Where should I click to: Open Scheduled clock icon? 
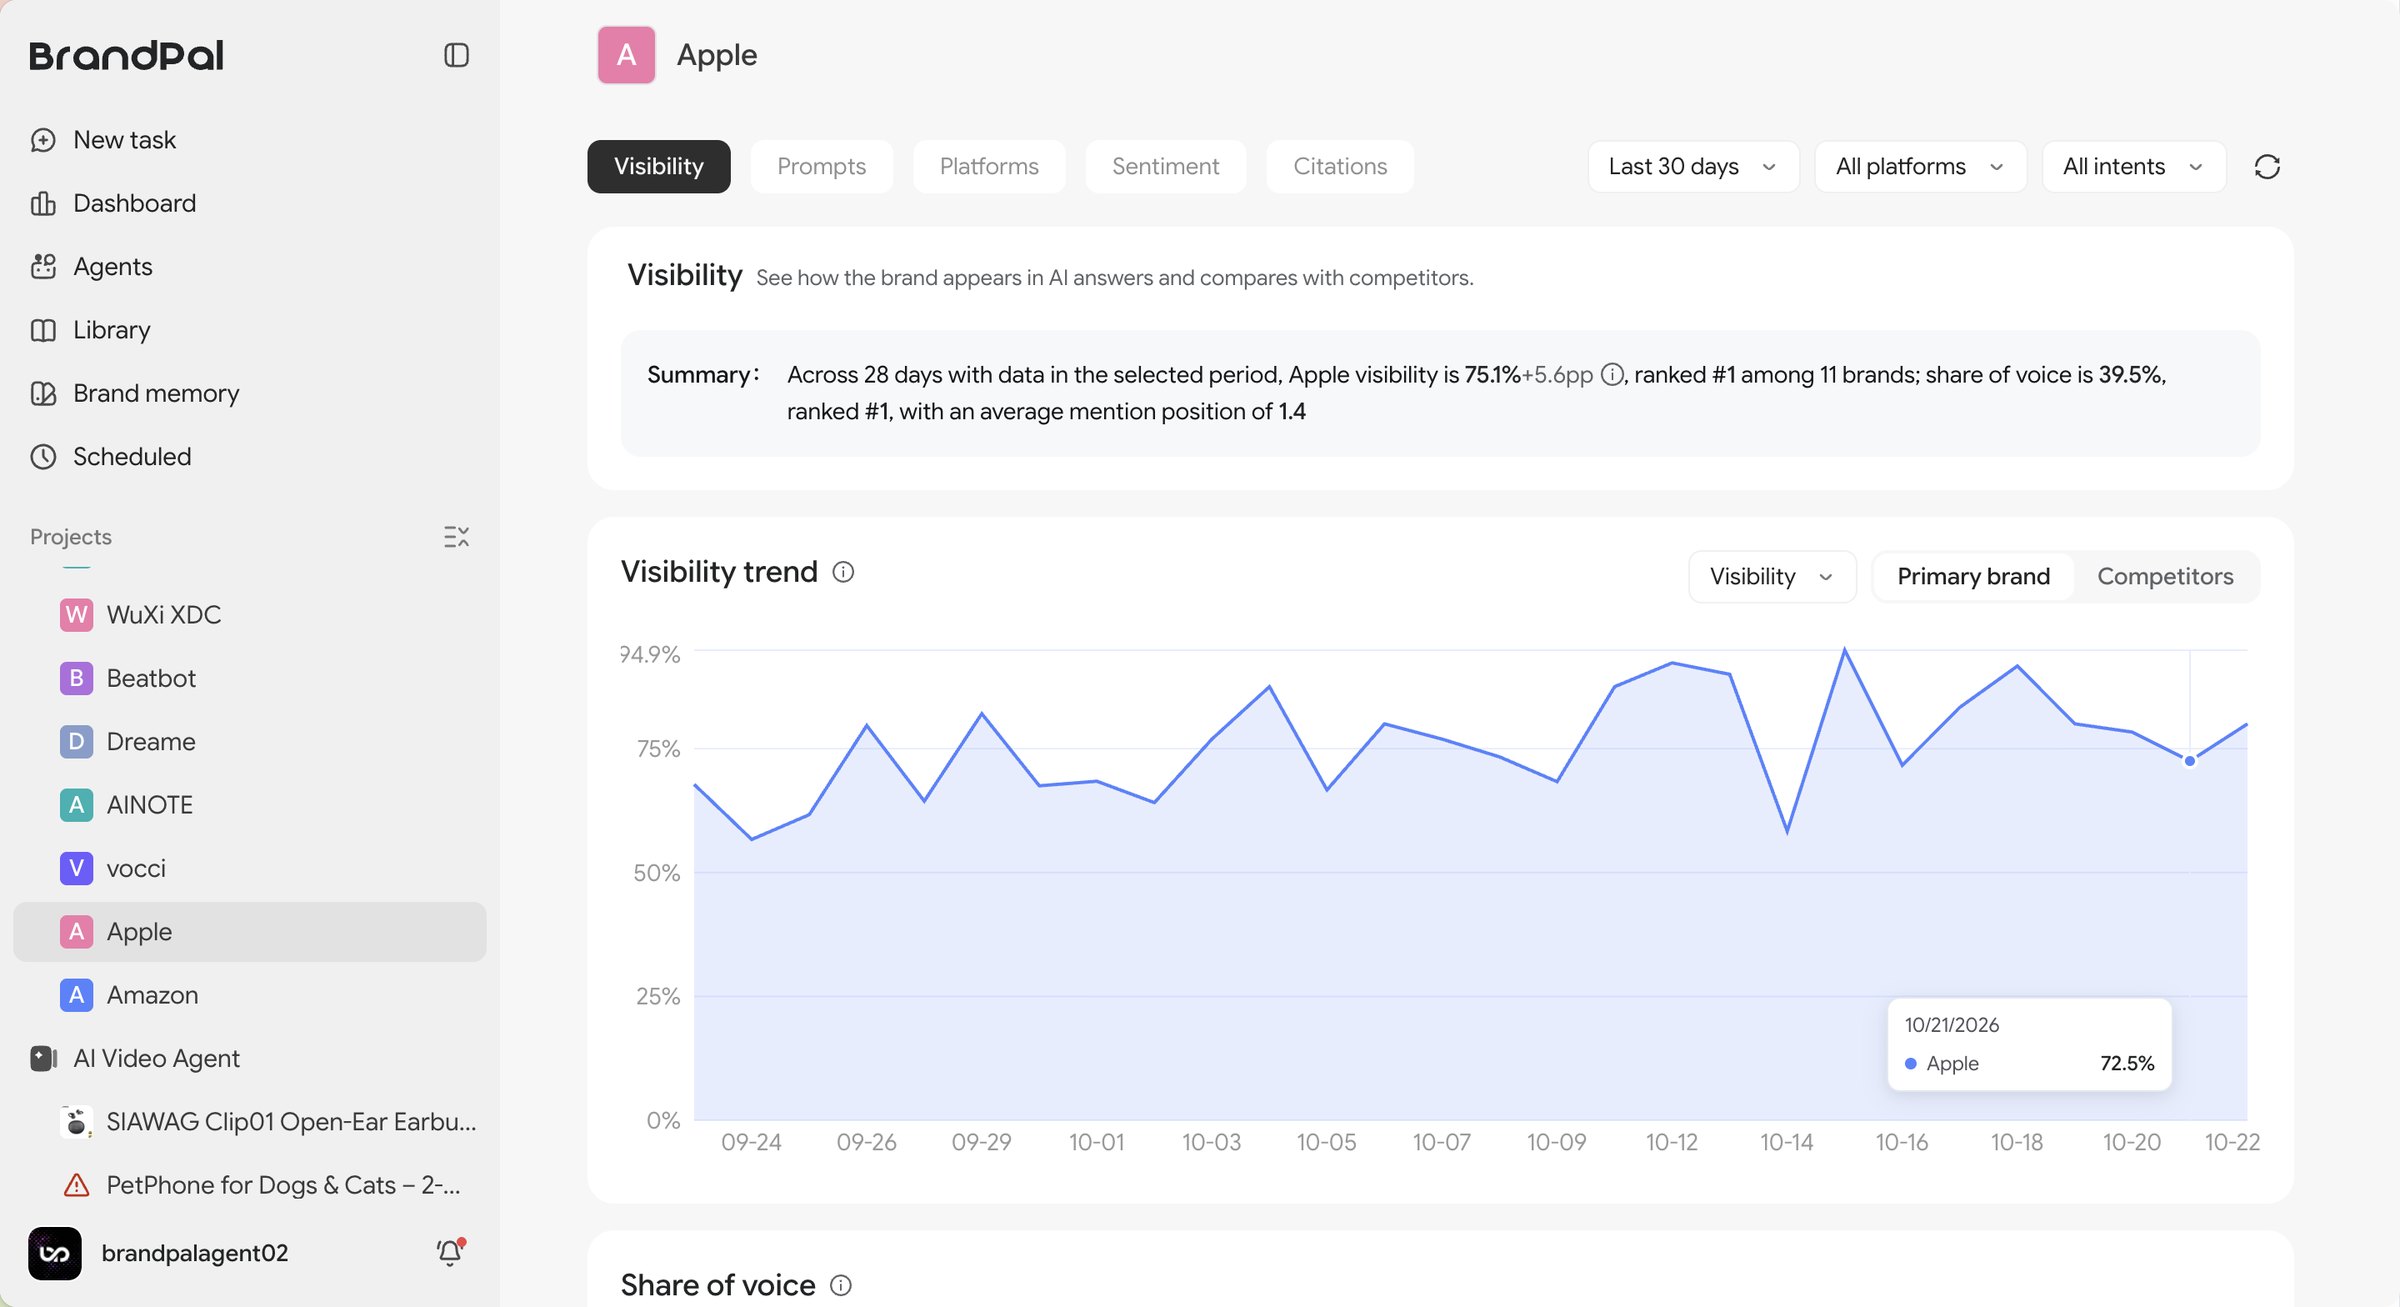point(43,456)
